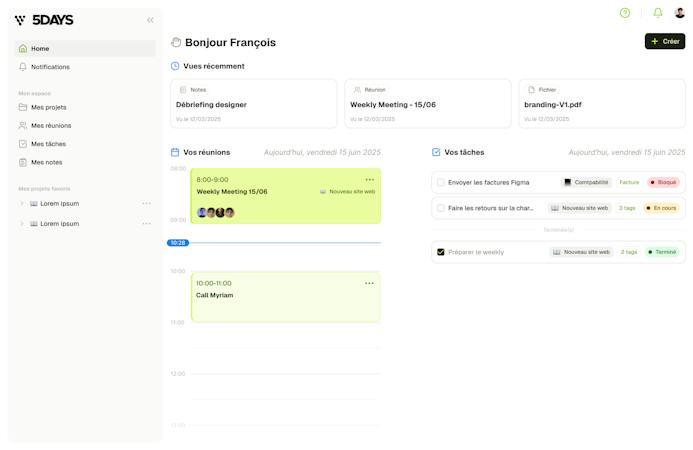Open the Débriefing designer notes card
The width and height of the screenshot is (693, 450).
pyautogui.click(x=253, y=104)
